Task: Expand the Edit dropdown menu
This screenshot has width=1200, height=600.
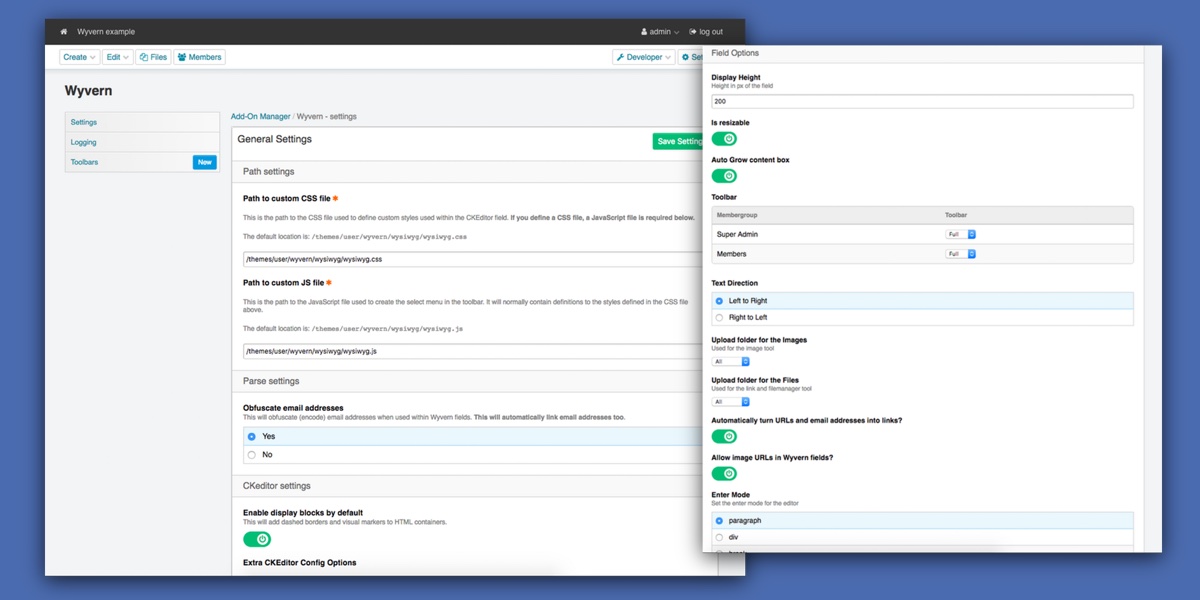Action: pyautogui.click(x=117, y=57)
